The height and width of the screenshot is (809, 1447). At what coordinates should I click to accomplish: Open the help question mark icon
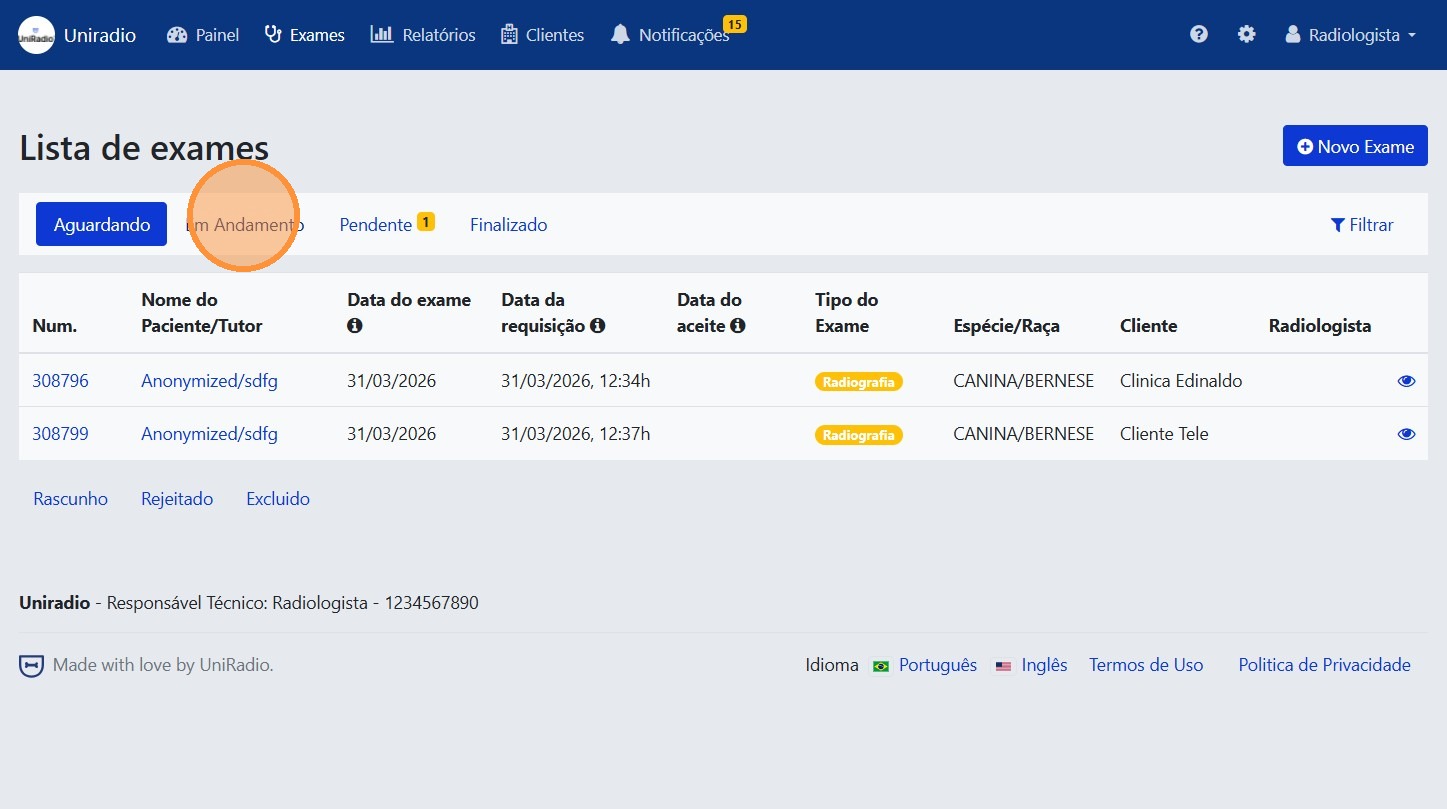coord(1198,35)
